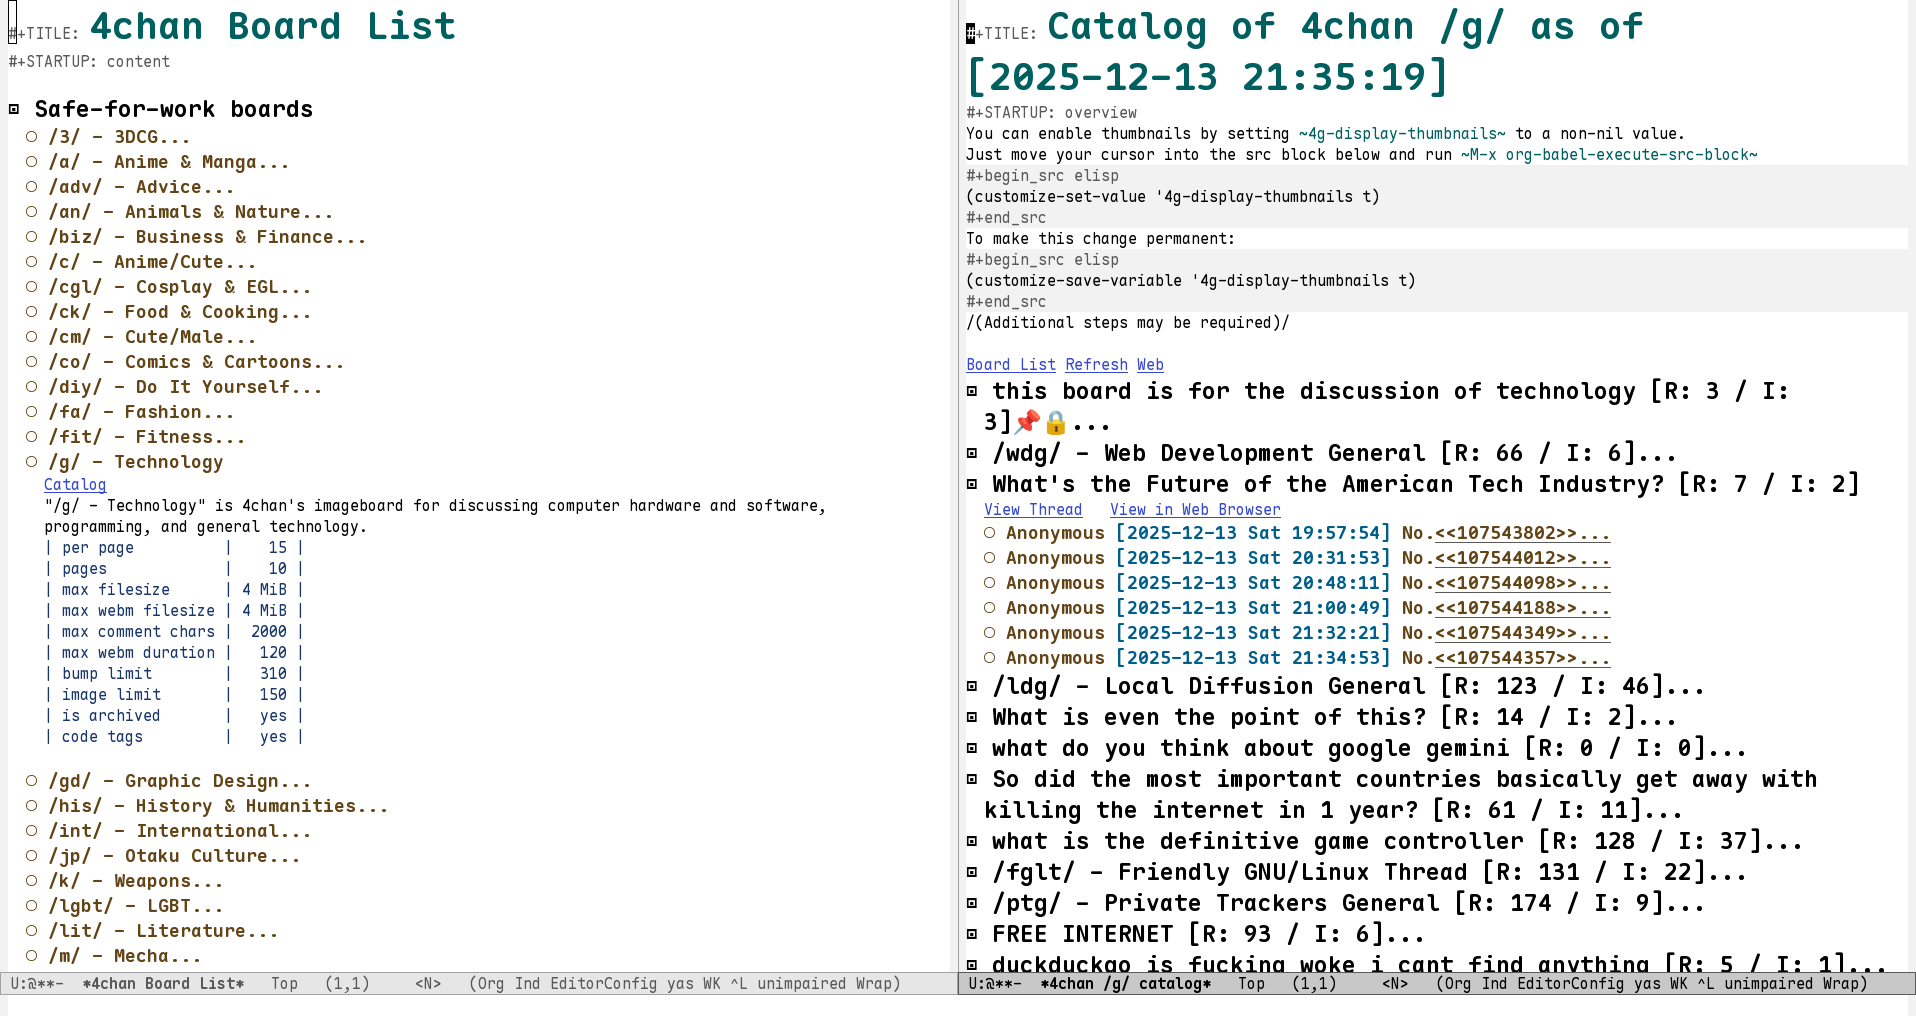Click the View Thread link
Image resolution: width=1916 pixels, height=1016 pixels.
[x=1033, y=510]
